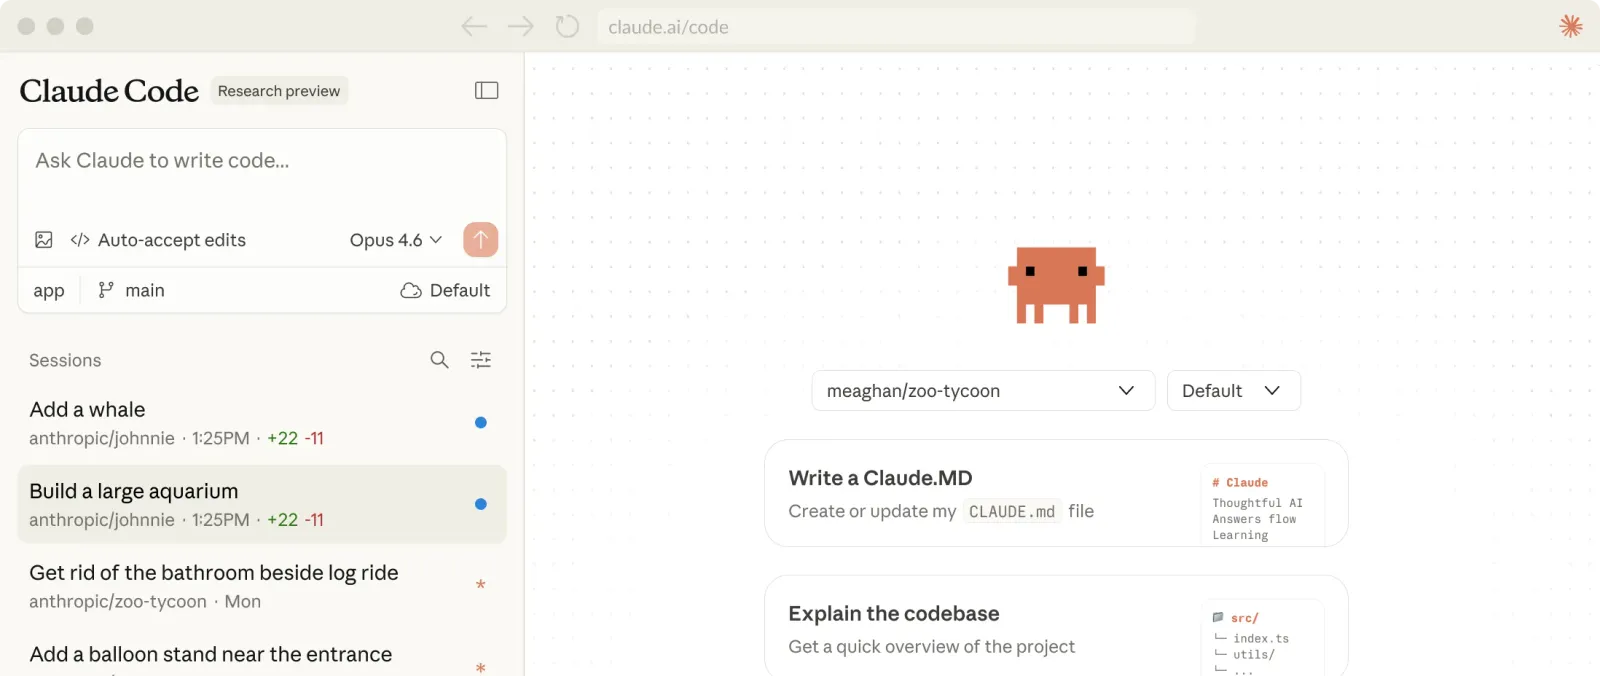The height and width of the screenshot is (676, 1600).
Task: Click the src/ file tree preview thumbnail
Action: pos(1263,638)
